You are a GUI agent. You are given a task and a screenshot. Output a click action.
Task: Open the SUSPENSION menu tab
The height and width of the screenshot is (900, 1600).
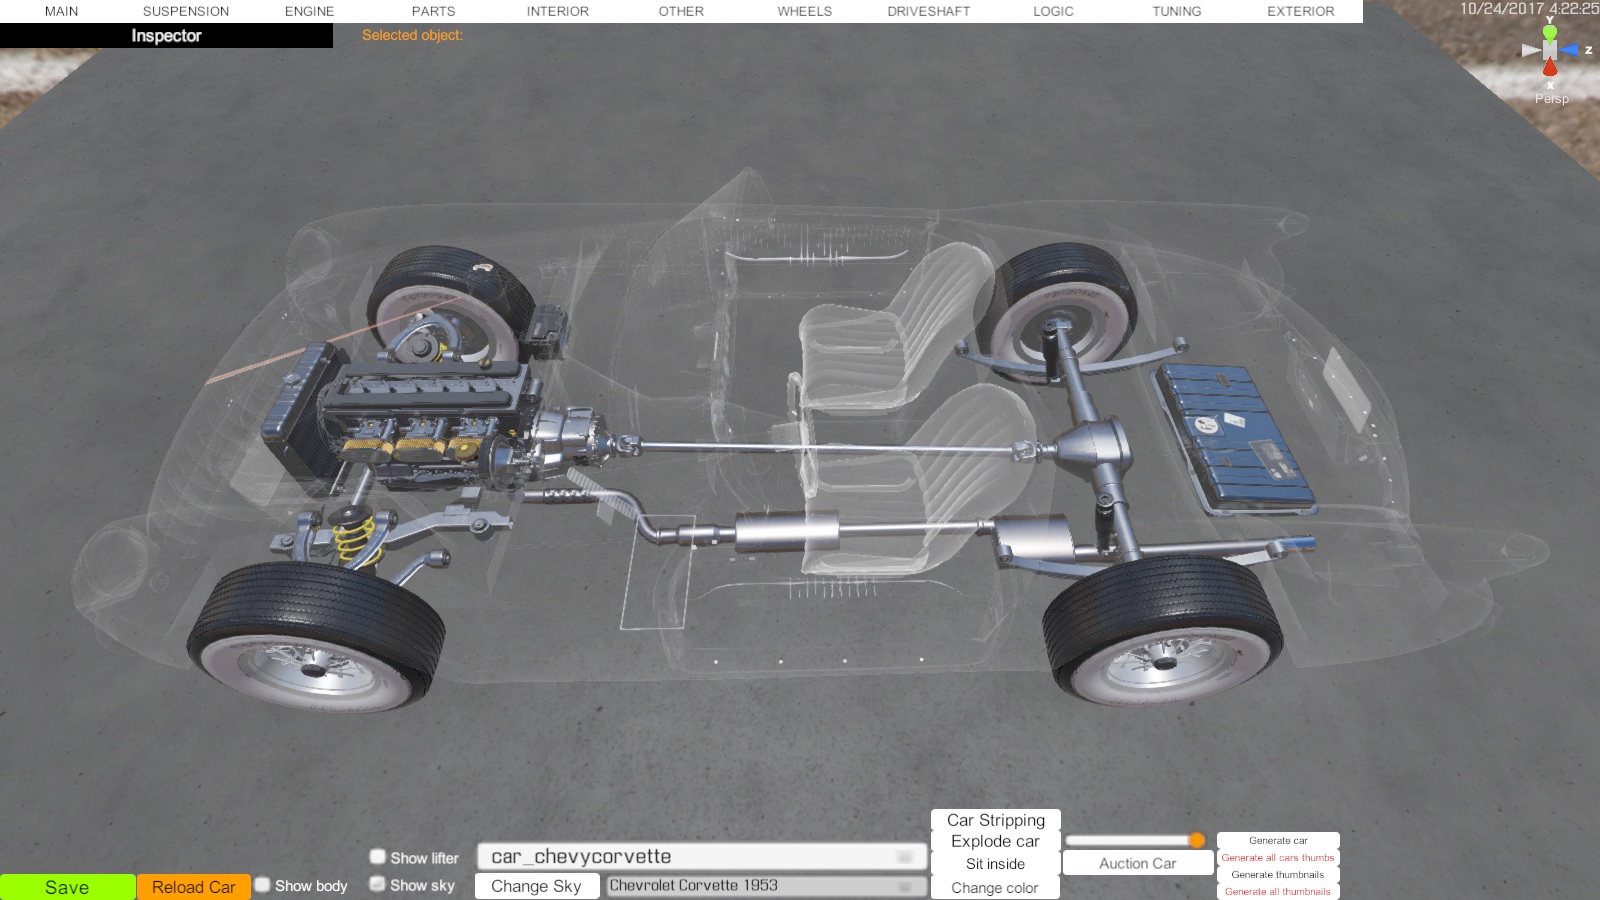[x=186, y=11]
